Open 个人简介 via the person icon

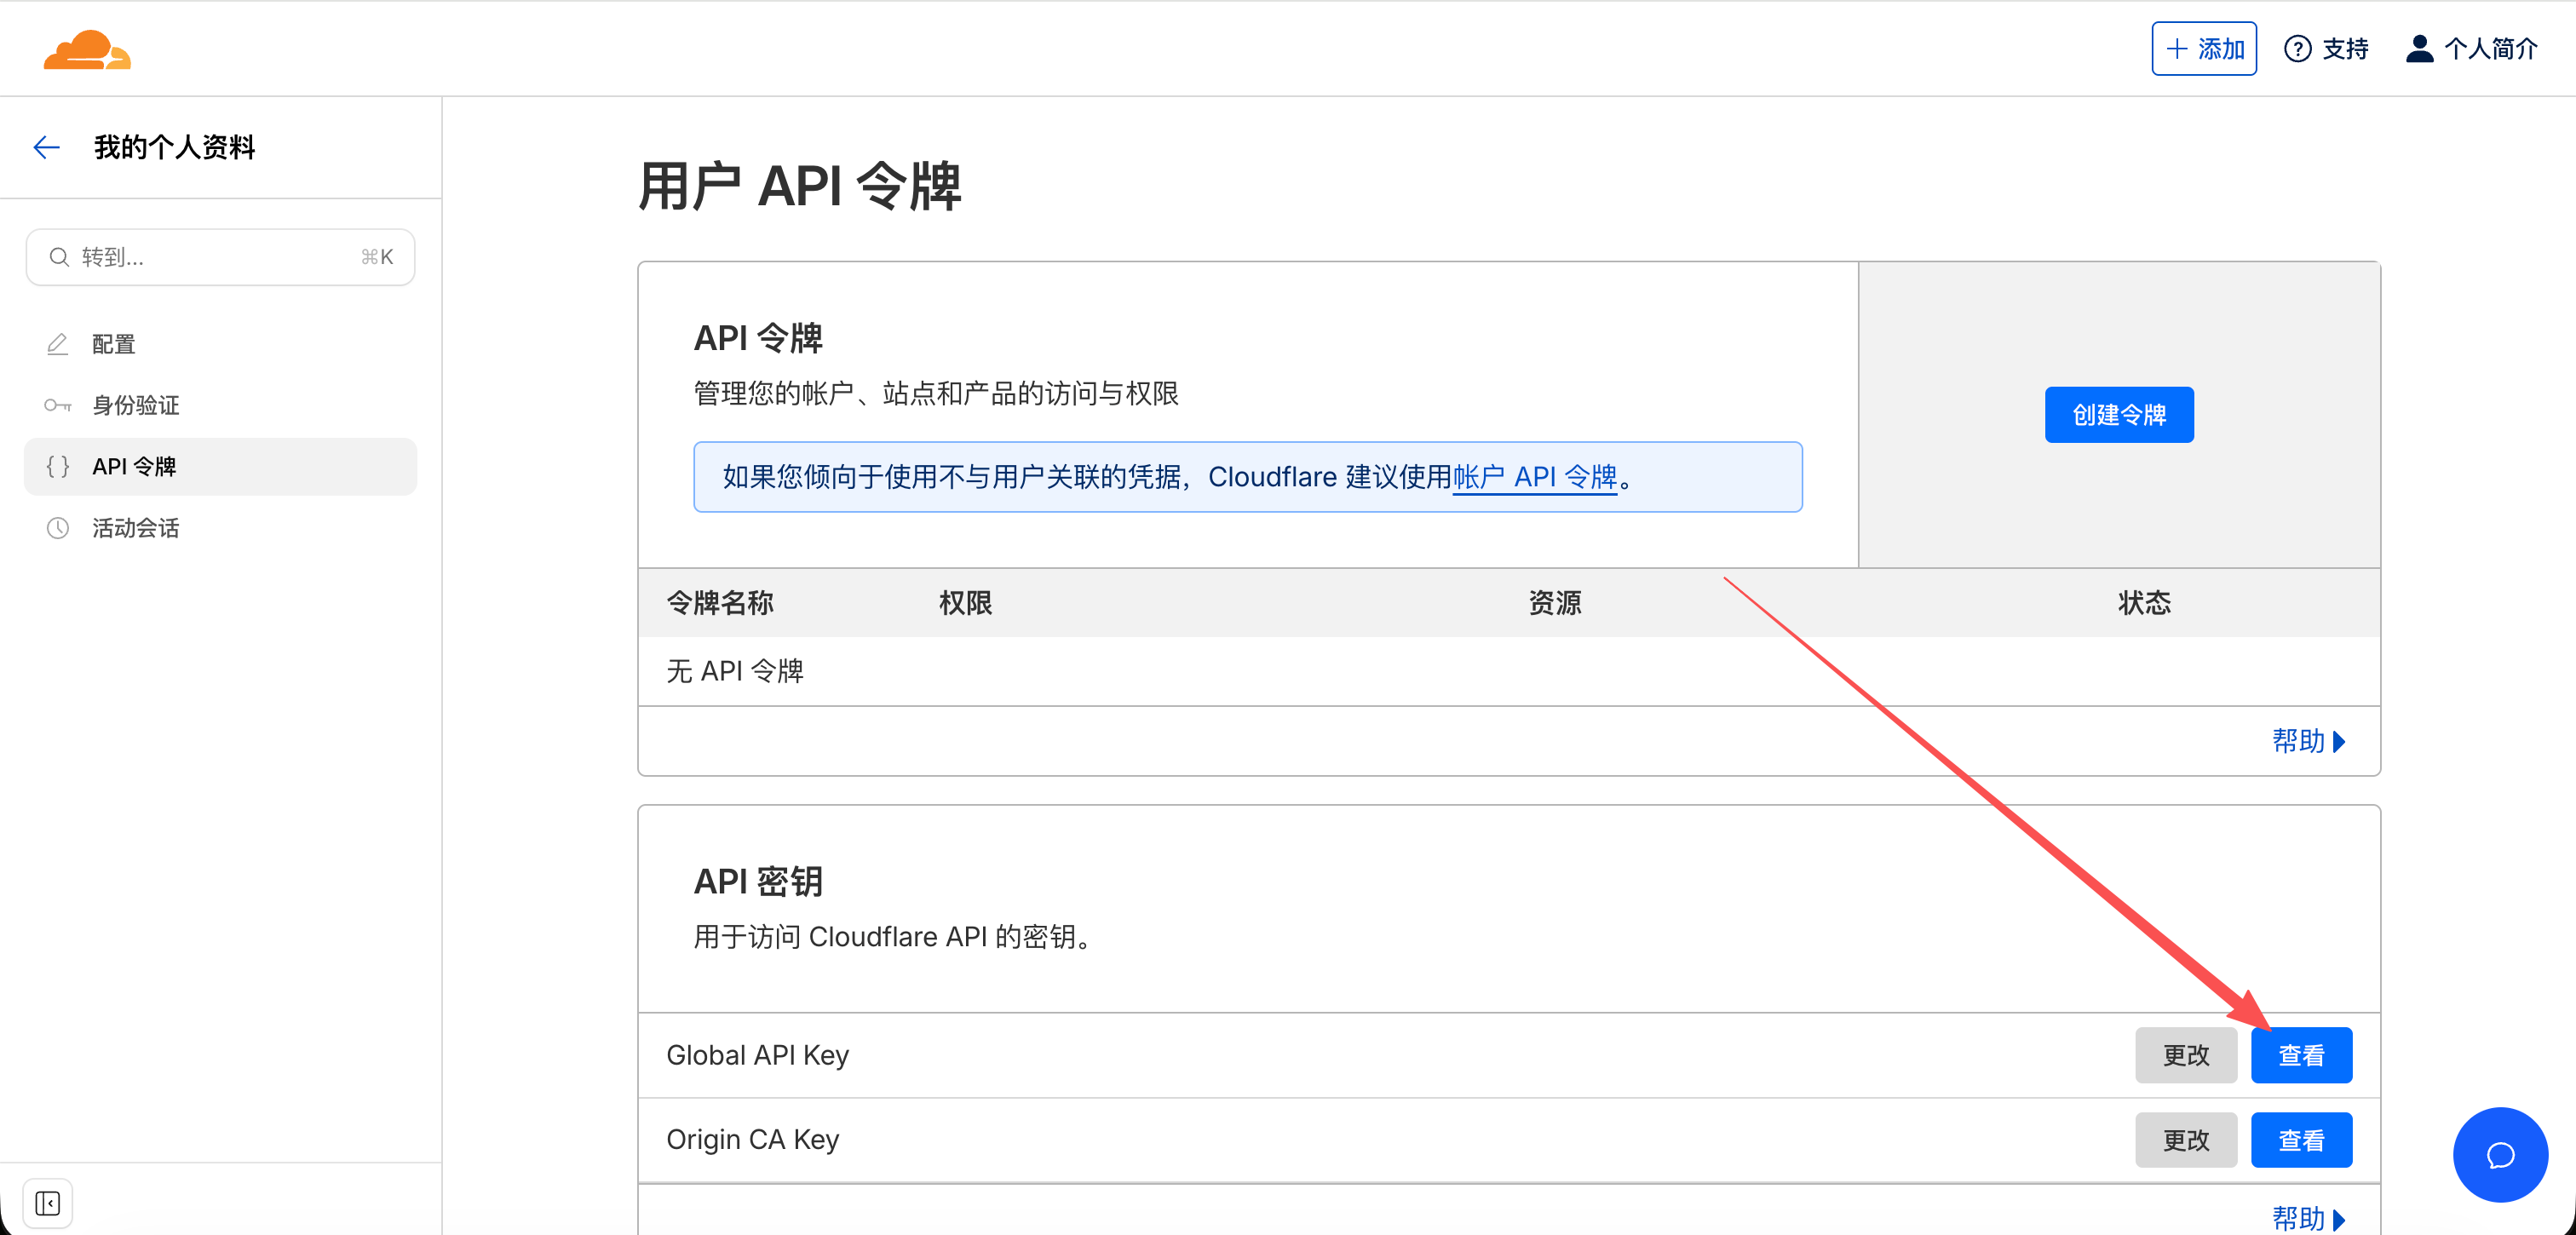pos(2420,48)
